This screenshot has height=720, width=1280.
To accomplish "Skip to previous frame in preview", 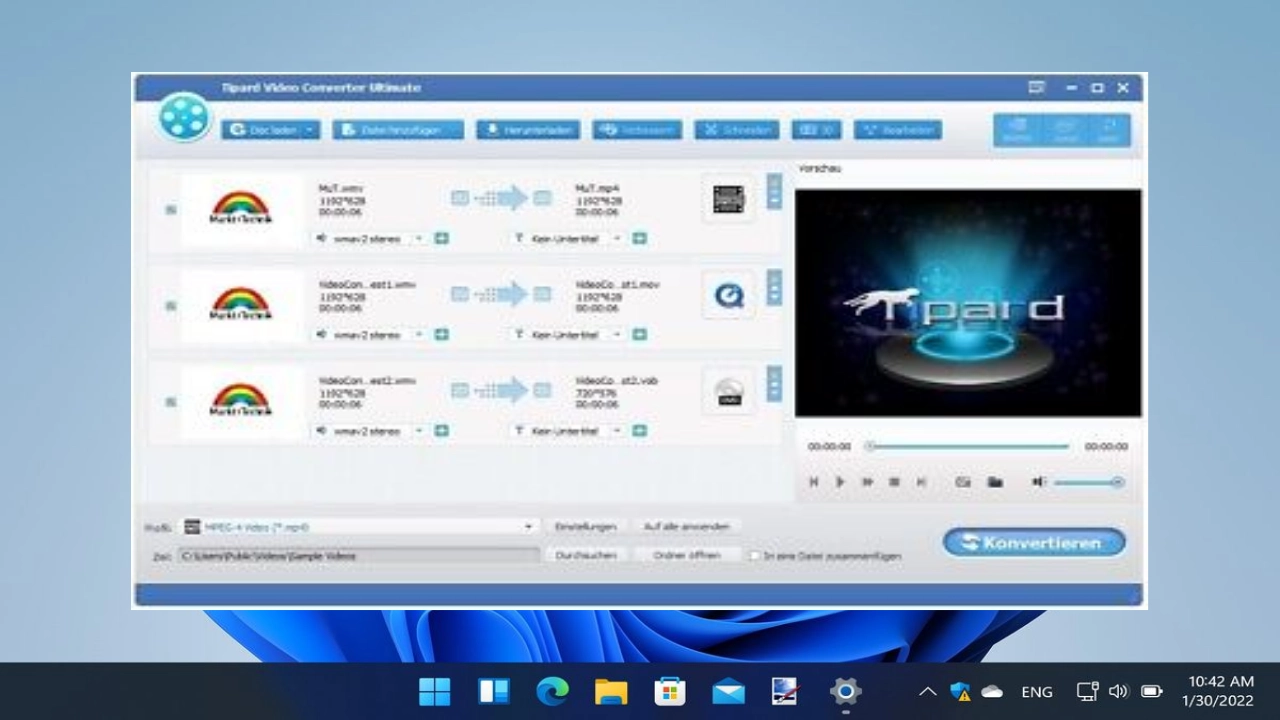I will [x=814, y=482].
